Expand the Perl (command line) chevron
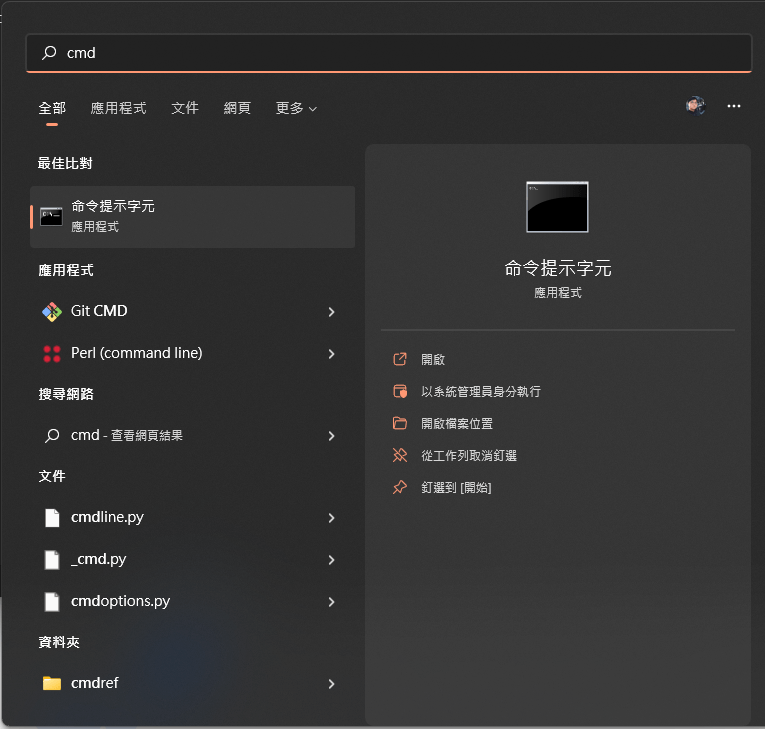765x729 pixels. tap(331, 354)
